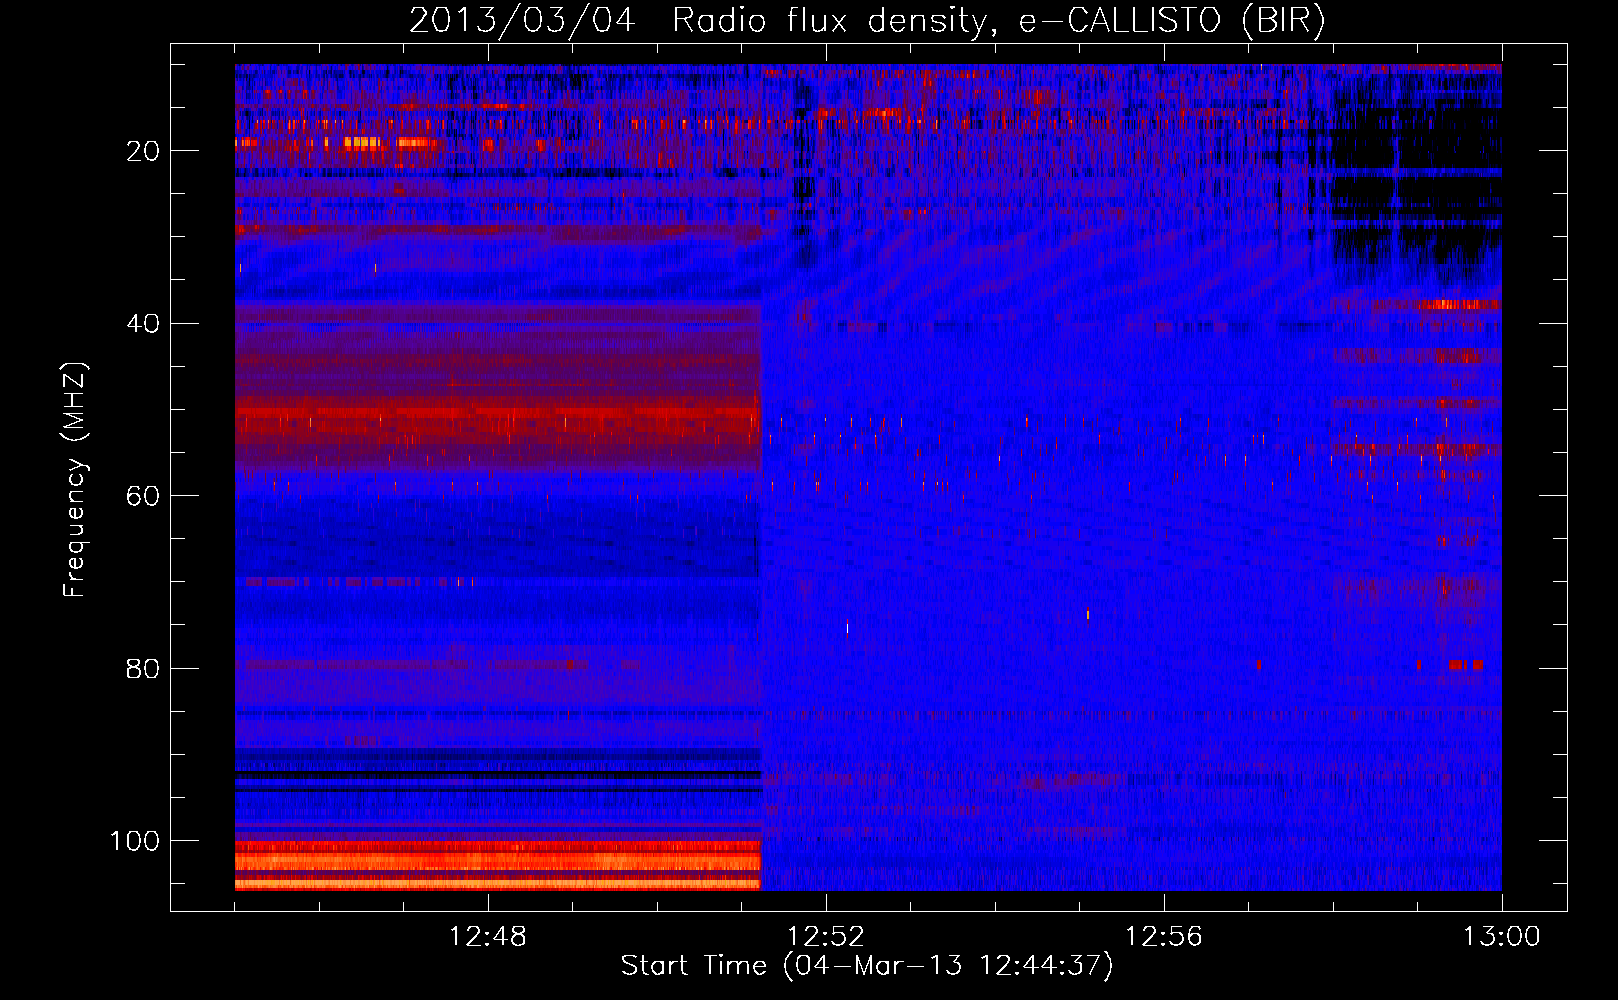The height and width of the screenshot is (1000, 1618).
Task: Click the 40 MHz frequency label
Action: click(x=143, y=324)
